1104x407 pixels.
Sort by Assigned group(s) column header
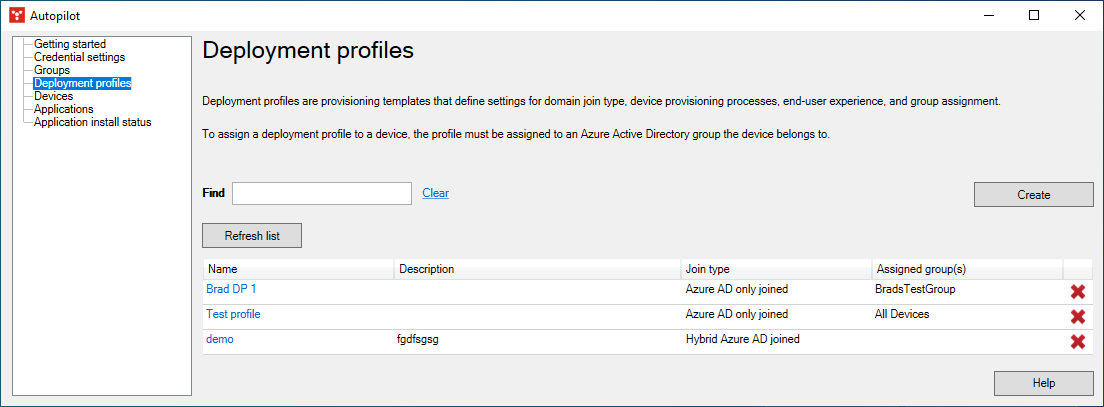[x=920, y=269]
